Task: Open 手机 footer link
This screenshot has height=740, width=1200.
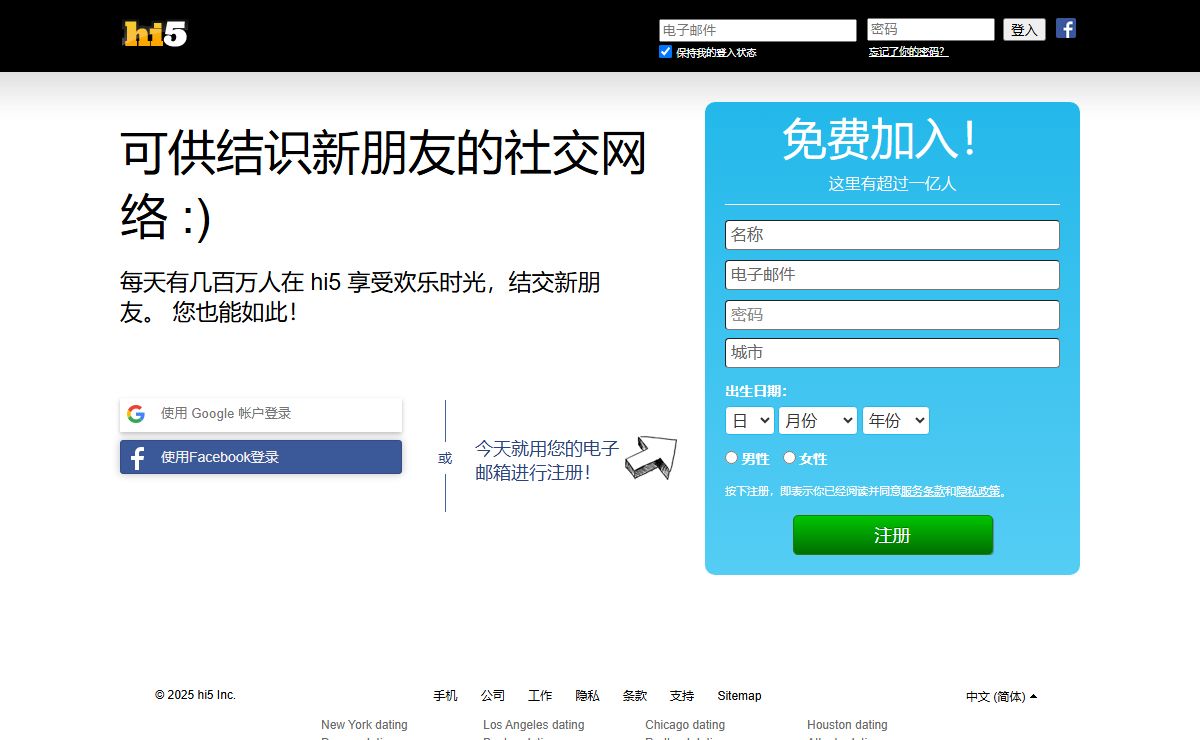Action: click(x=445, y=696)
